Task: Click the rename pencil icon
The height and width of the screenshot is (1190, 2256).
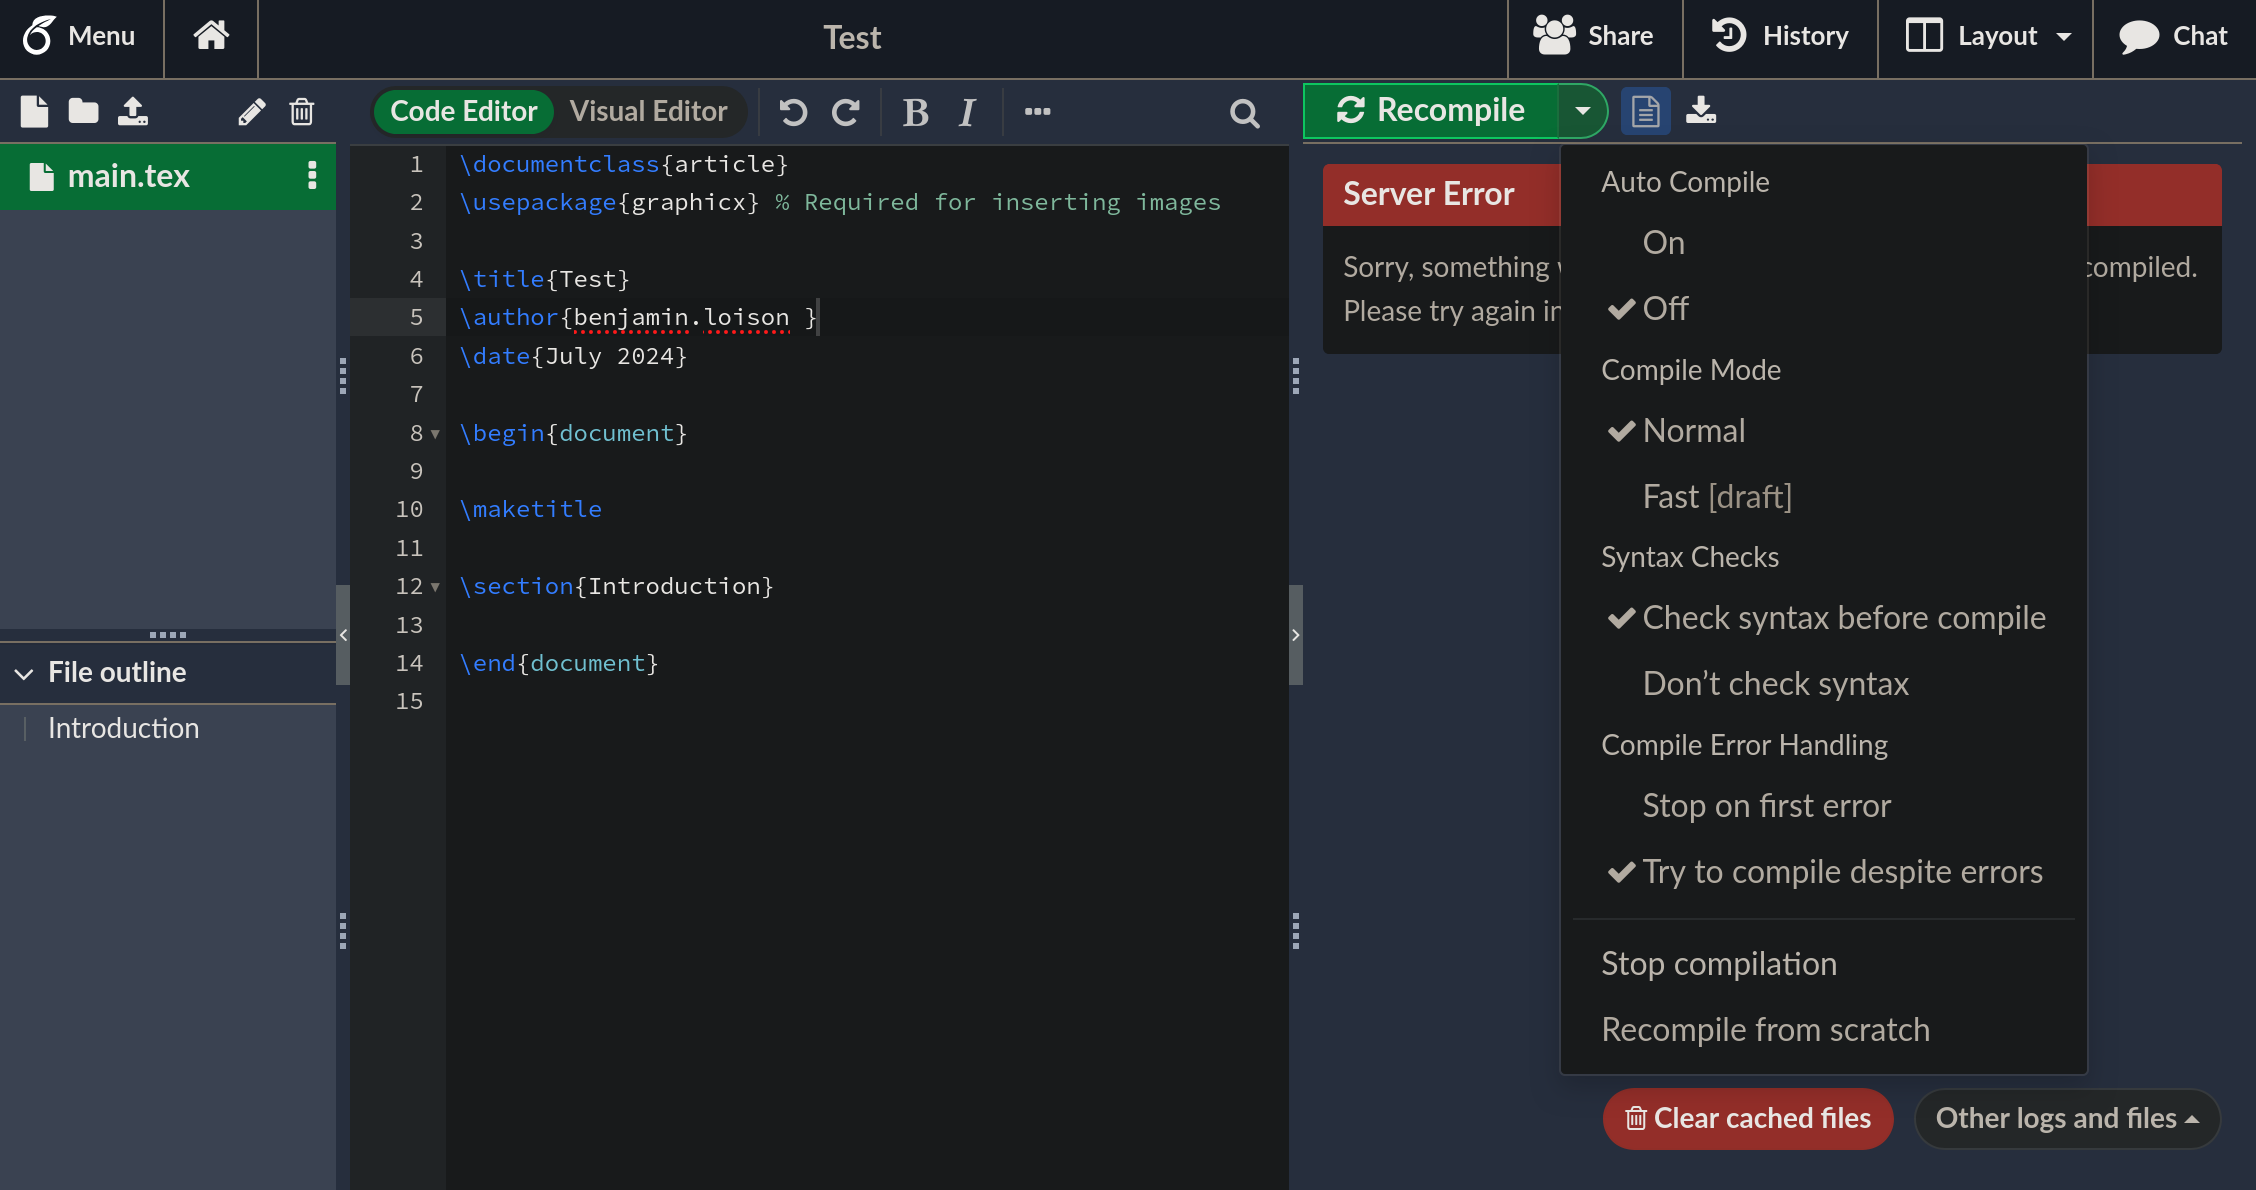Action: point(251,111)
